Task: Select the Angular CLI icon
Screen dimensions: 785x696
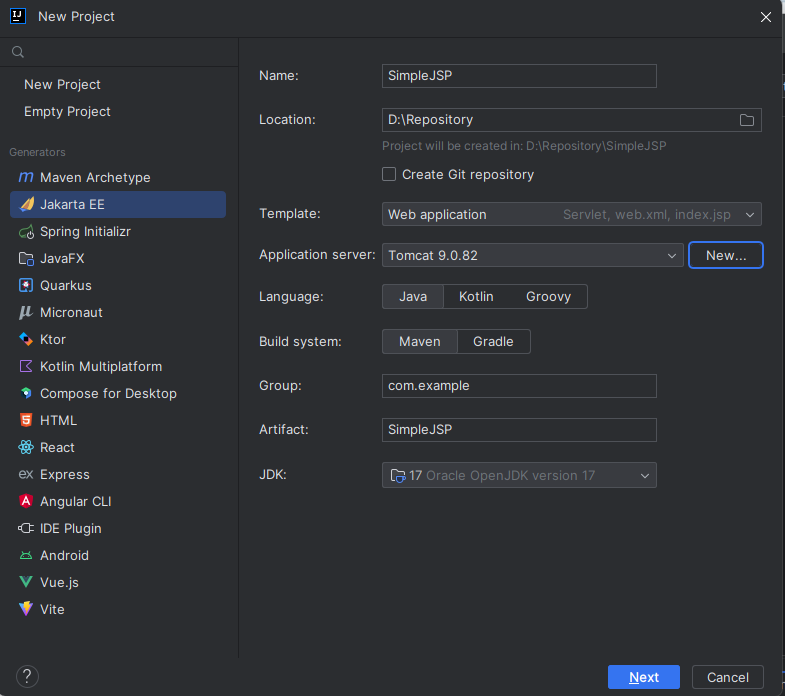Action: point(26,501)
